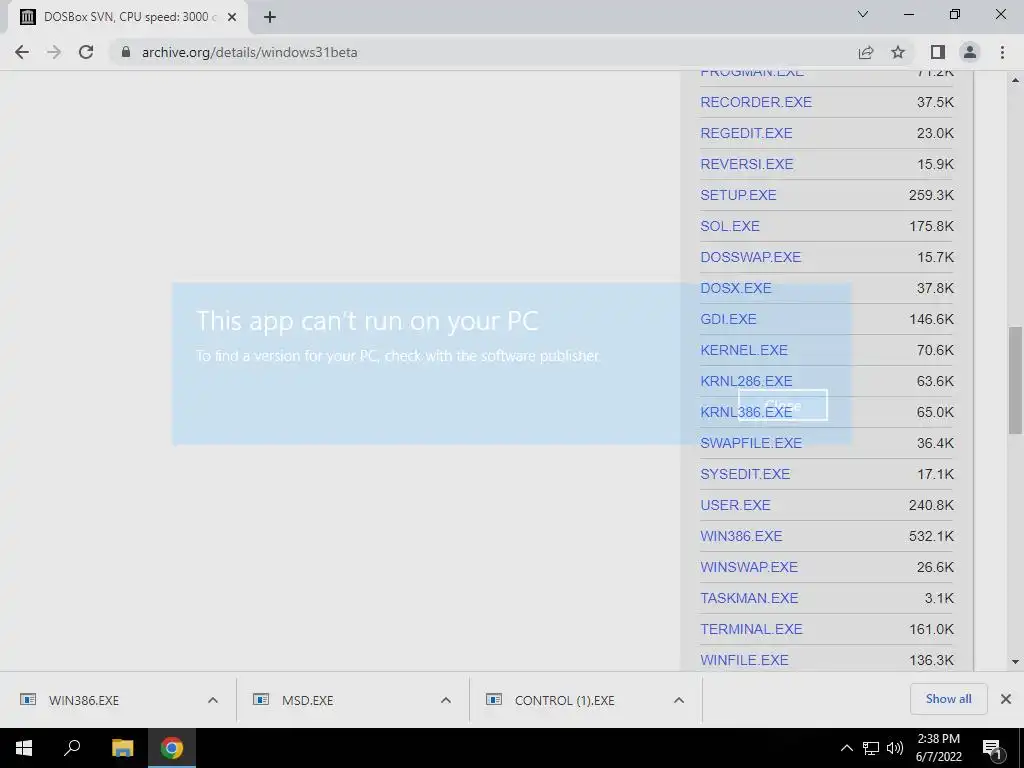
Task: Open the Chrome profile avatar
Action: pos(970,52)
